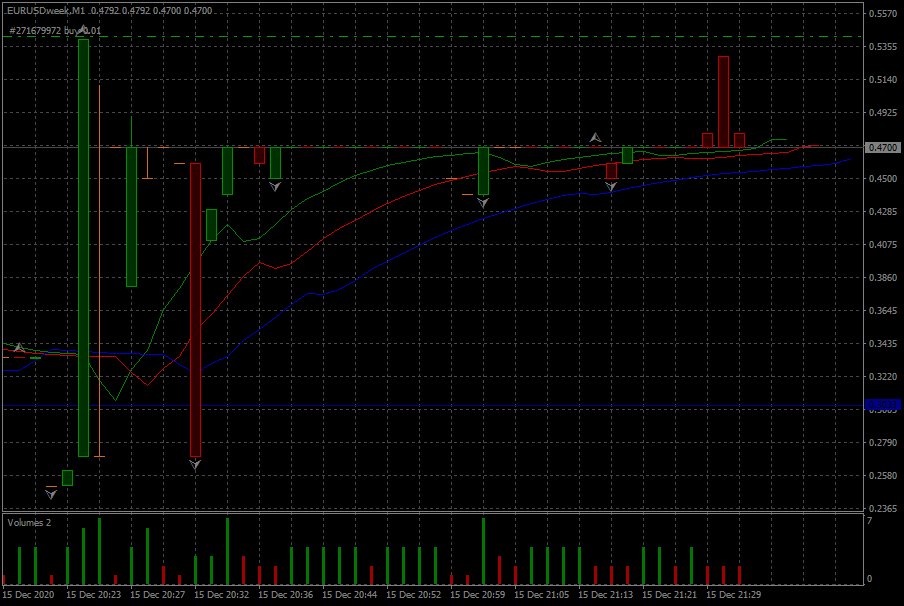Screen dimensions: 904x606
Task: Select the tallest green candle near 20:23
Action: point(84,250)
